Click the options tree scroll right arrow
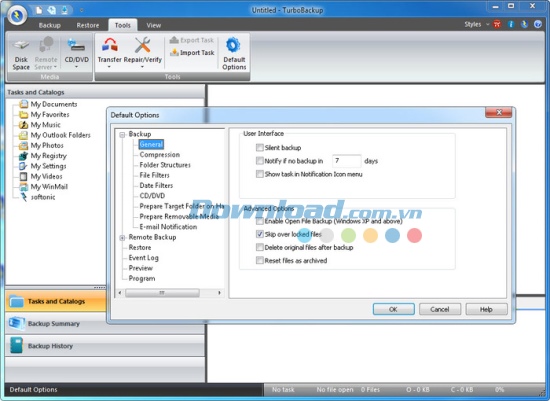Viewport: 550px width, 401px height. 219,293
